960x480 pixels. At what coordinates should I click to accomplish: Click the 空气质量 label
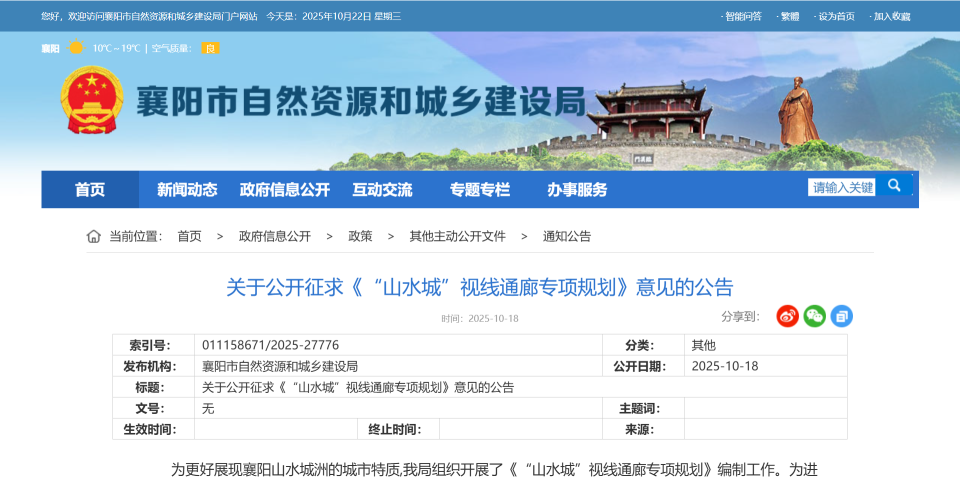[172, 48]
